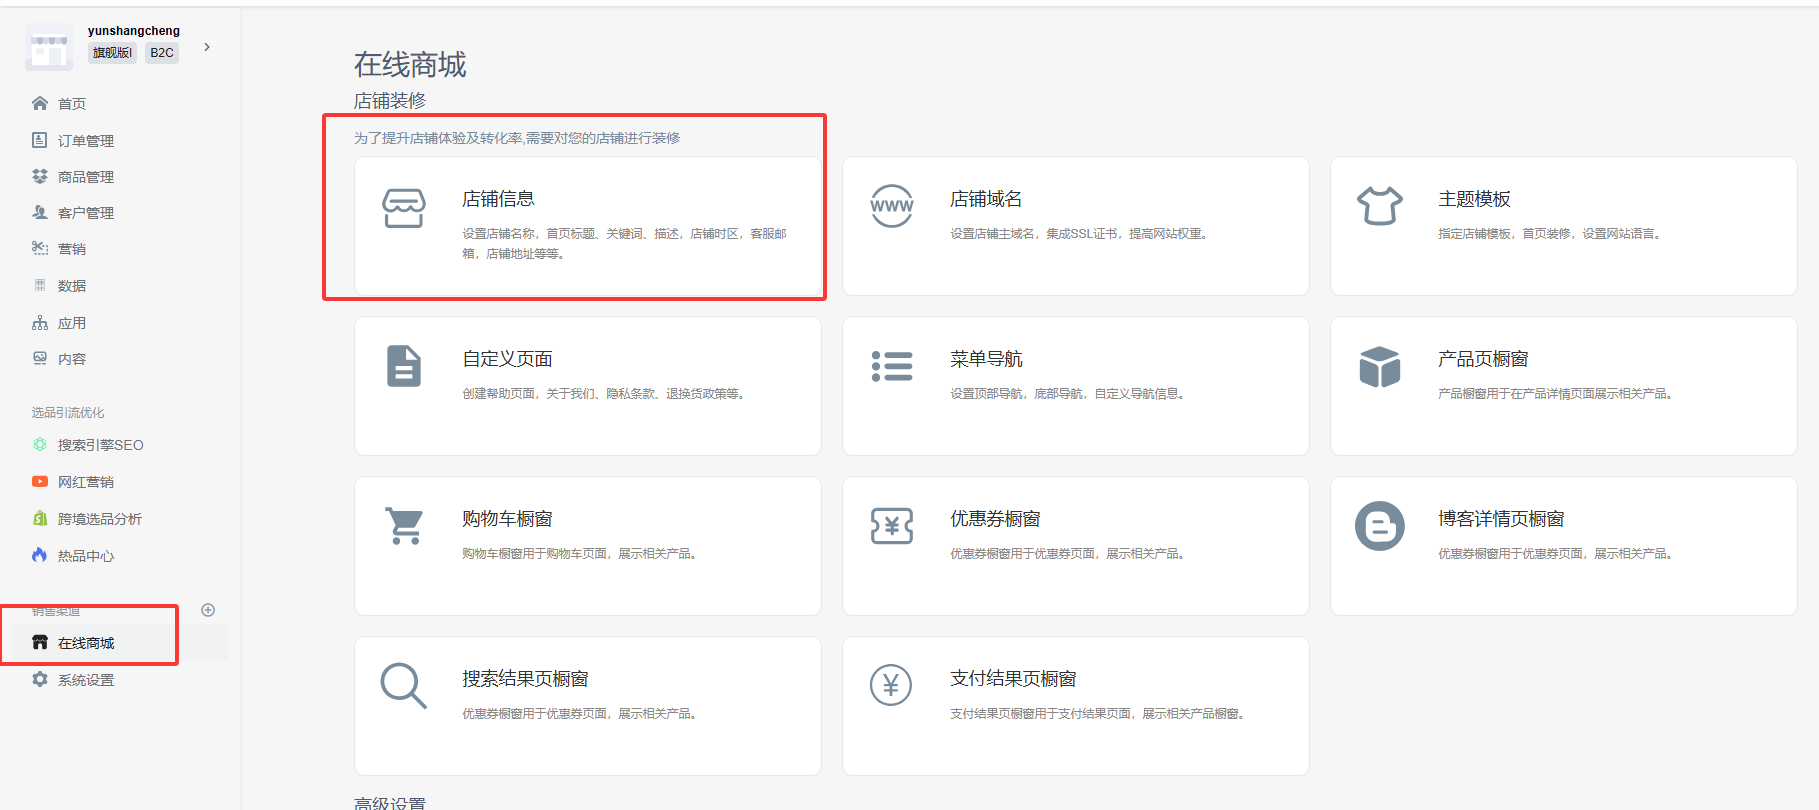The image size is (1819, 810).
Task: Open 搜索引擎SEO from the sidebar
Action: tap(100, 445)
